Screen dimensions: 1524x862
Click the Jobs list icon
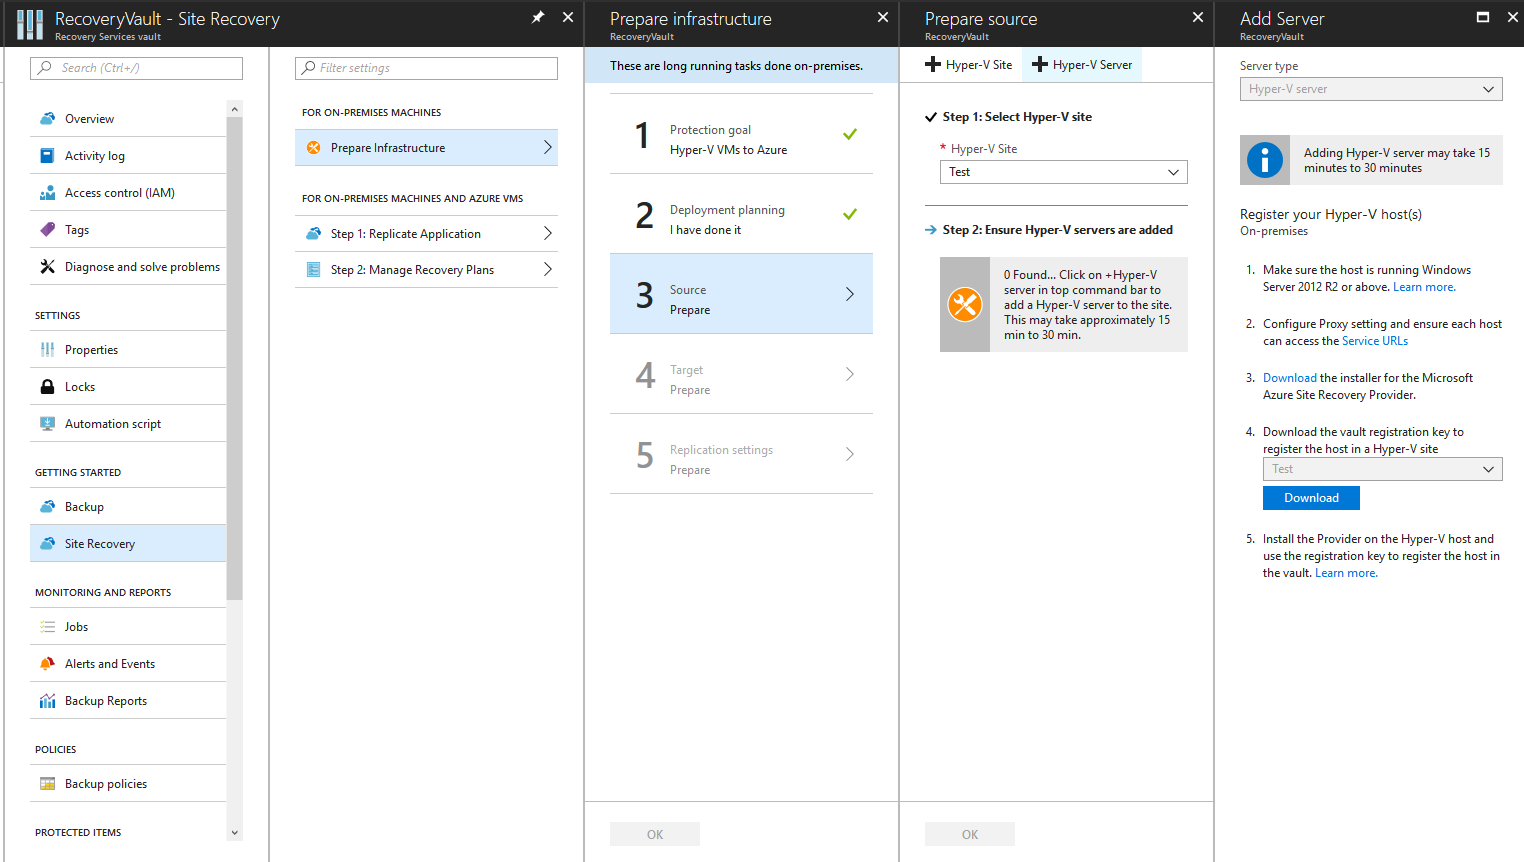pos(47,627)
